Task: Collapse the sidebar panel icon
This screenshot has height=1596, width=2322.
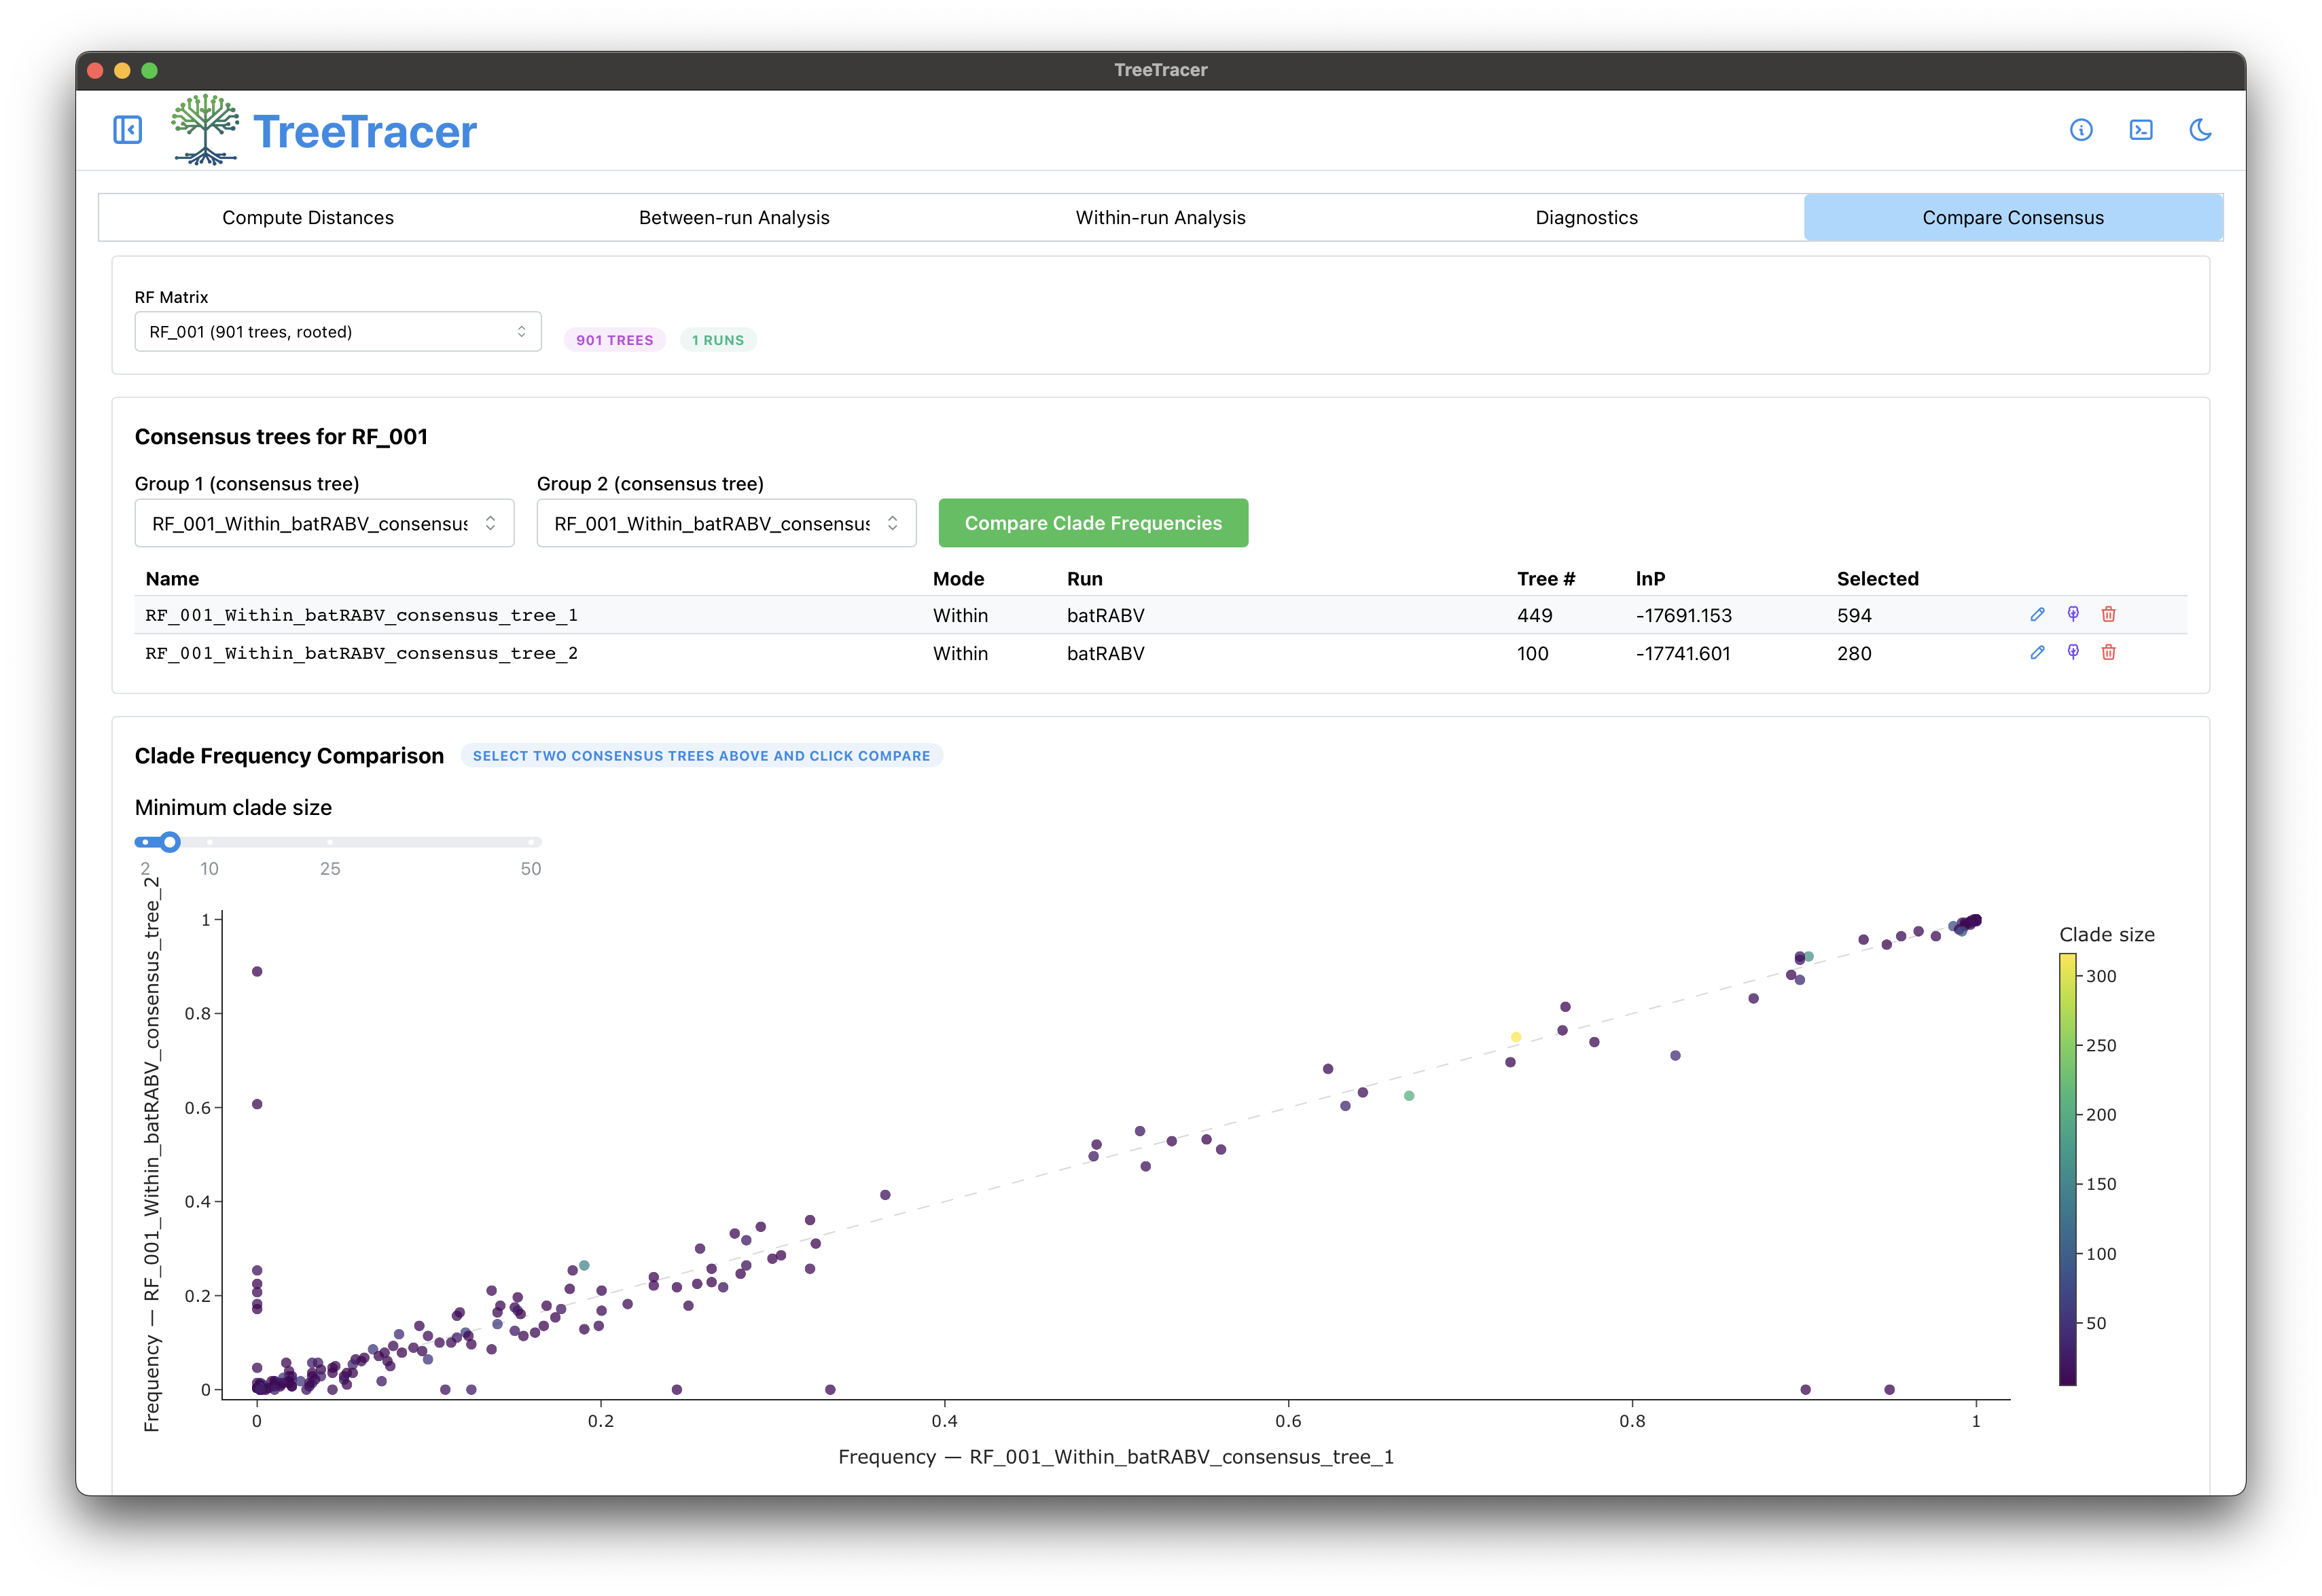Action: 128,130
